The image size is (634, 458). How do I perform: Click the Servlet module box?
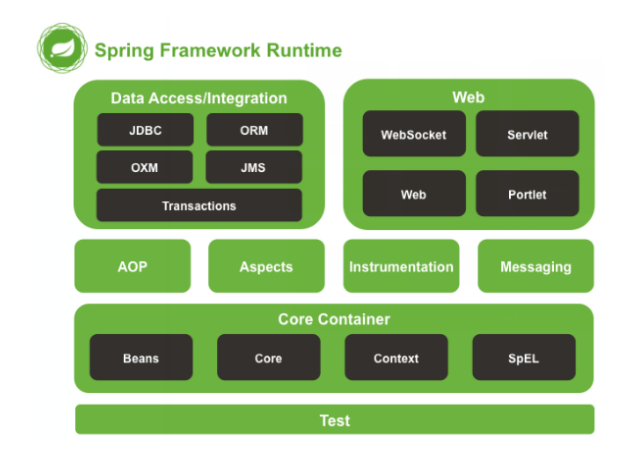[x=527, y=134]
